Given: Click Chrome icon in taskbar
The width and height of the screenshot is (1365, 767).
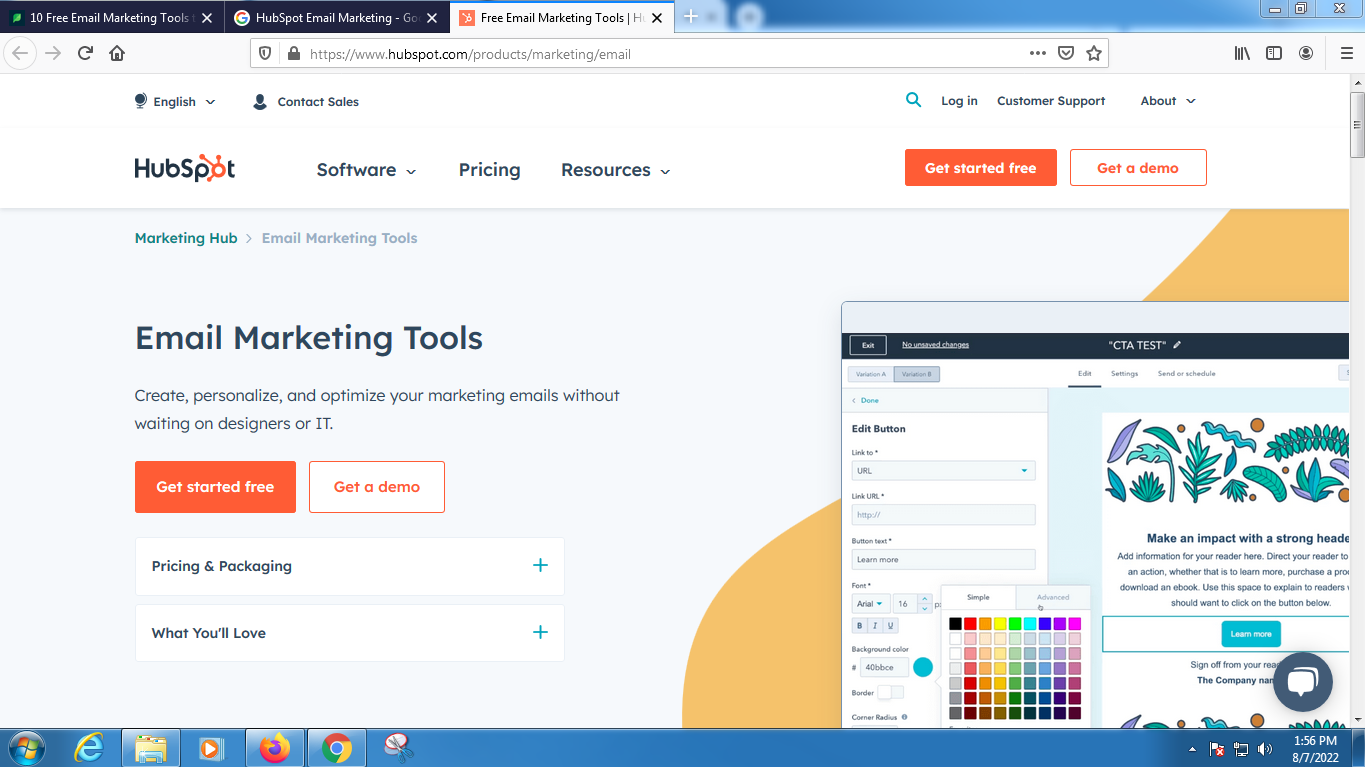Looking at the screenshot, I should click(337, 748).
